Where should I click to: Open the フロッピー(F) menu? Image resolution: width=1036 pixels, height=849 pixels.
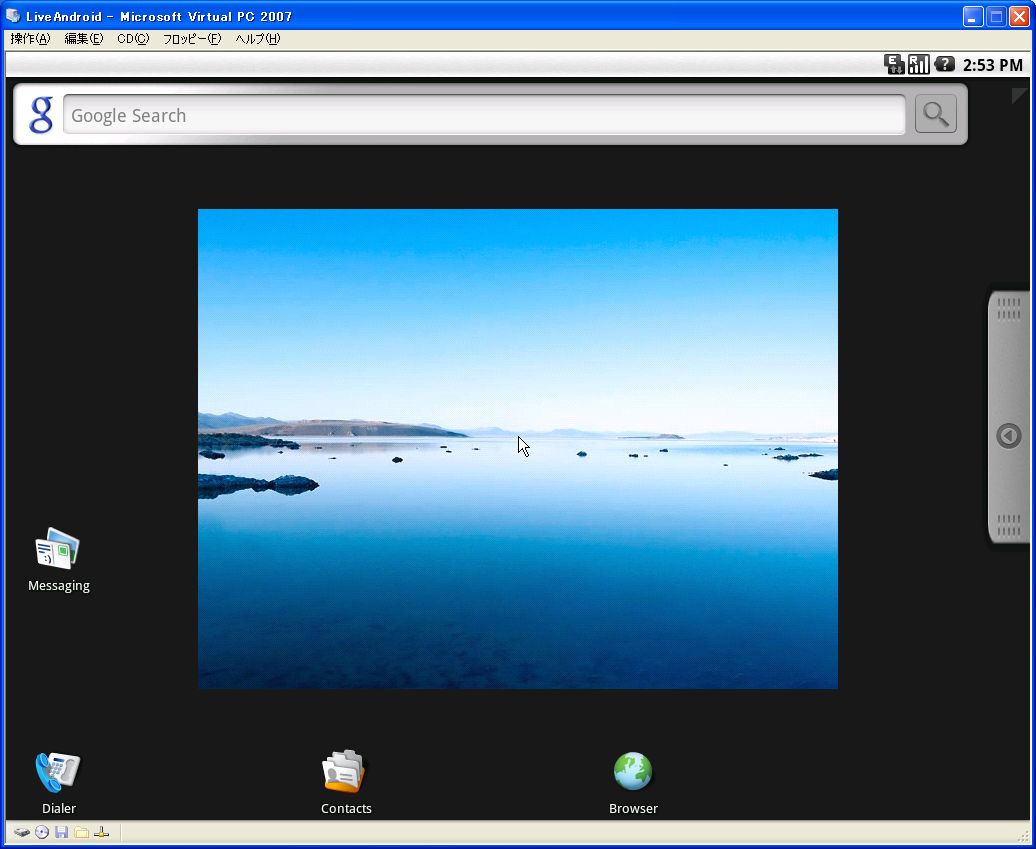point(192,39)
